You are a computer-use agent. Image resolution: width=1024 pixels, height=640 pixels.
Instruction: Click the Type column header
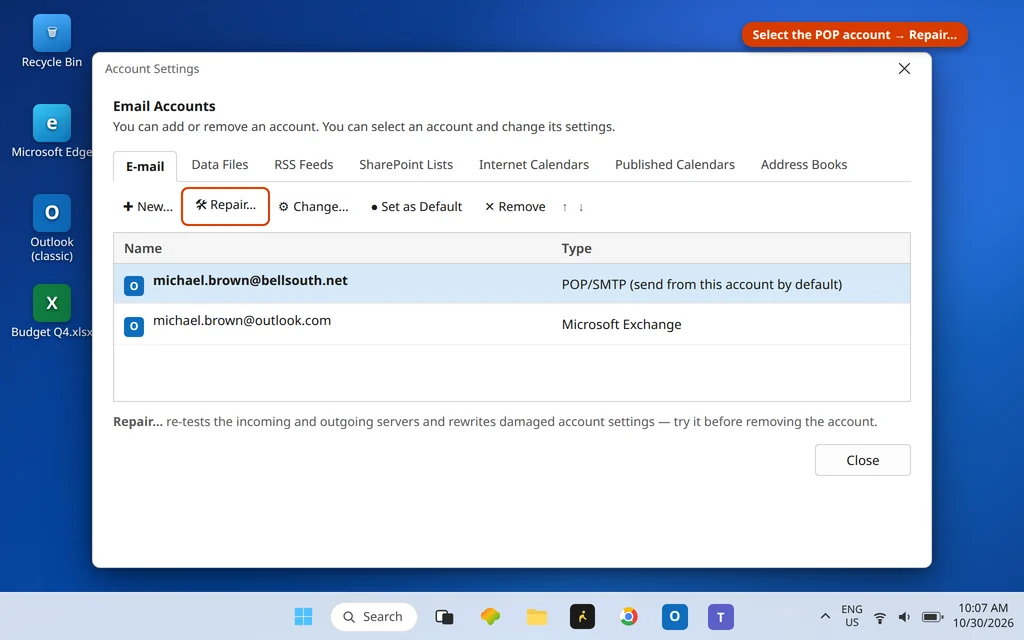(576, 248)
